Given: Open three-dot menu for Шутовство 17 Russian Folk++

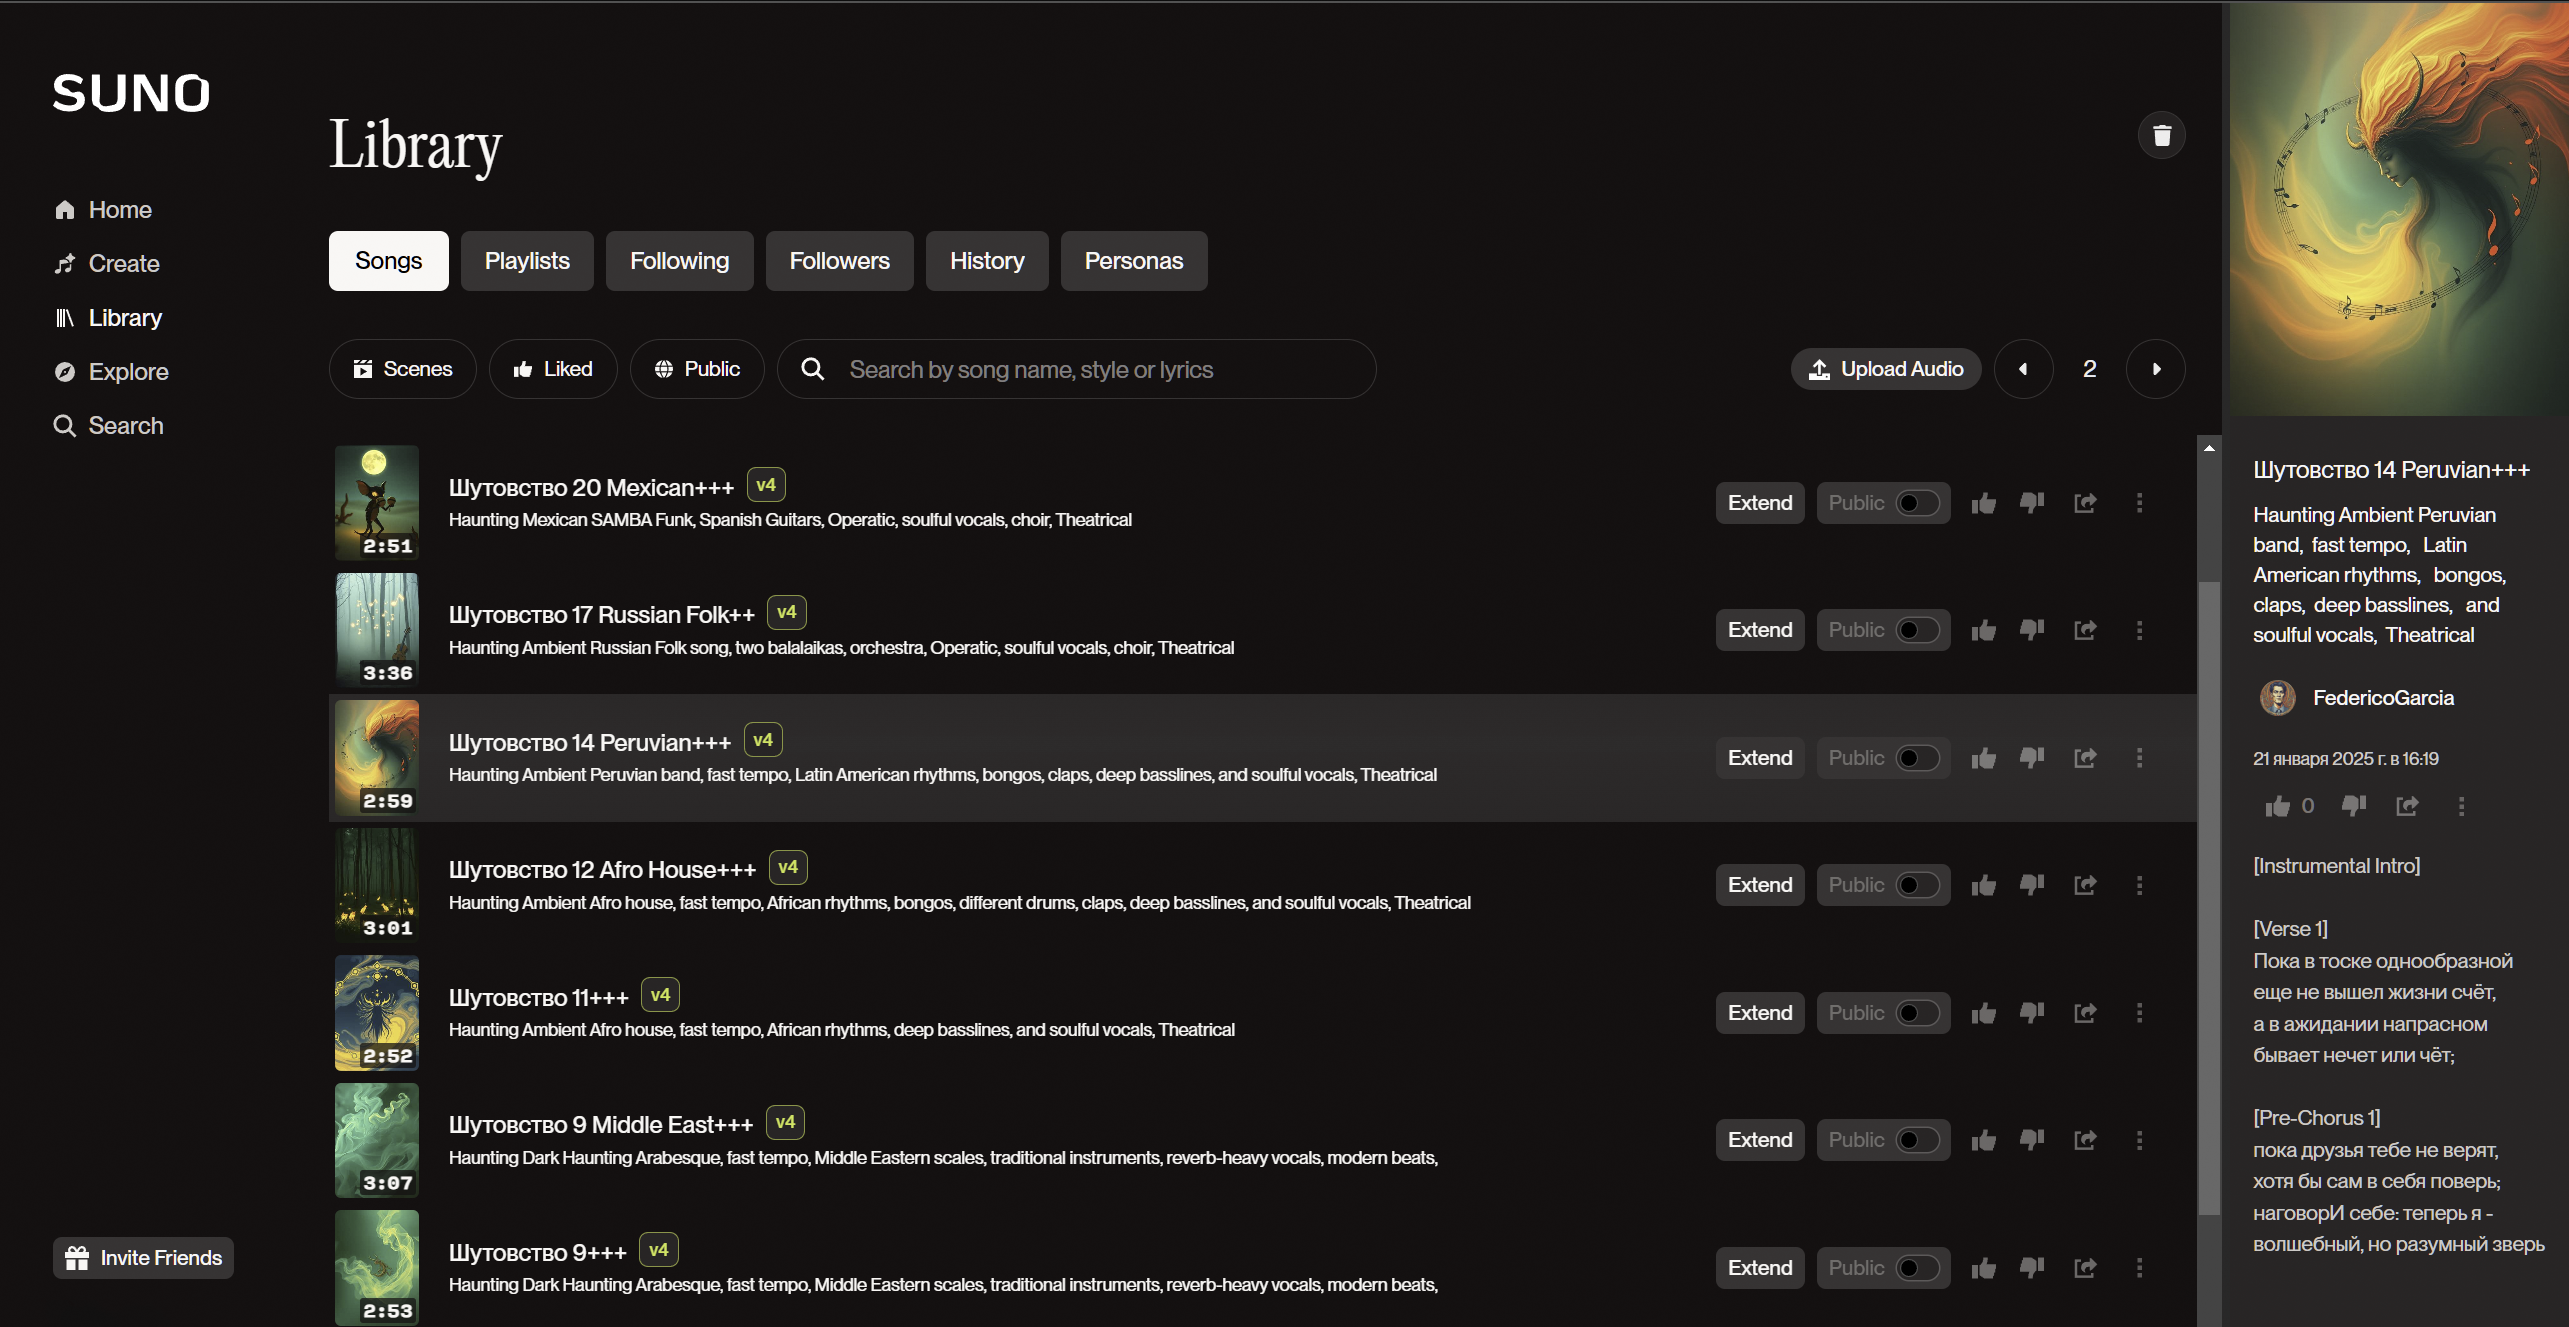Looking at the screenshot, I should coord(2140,630).
